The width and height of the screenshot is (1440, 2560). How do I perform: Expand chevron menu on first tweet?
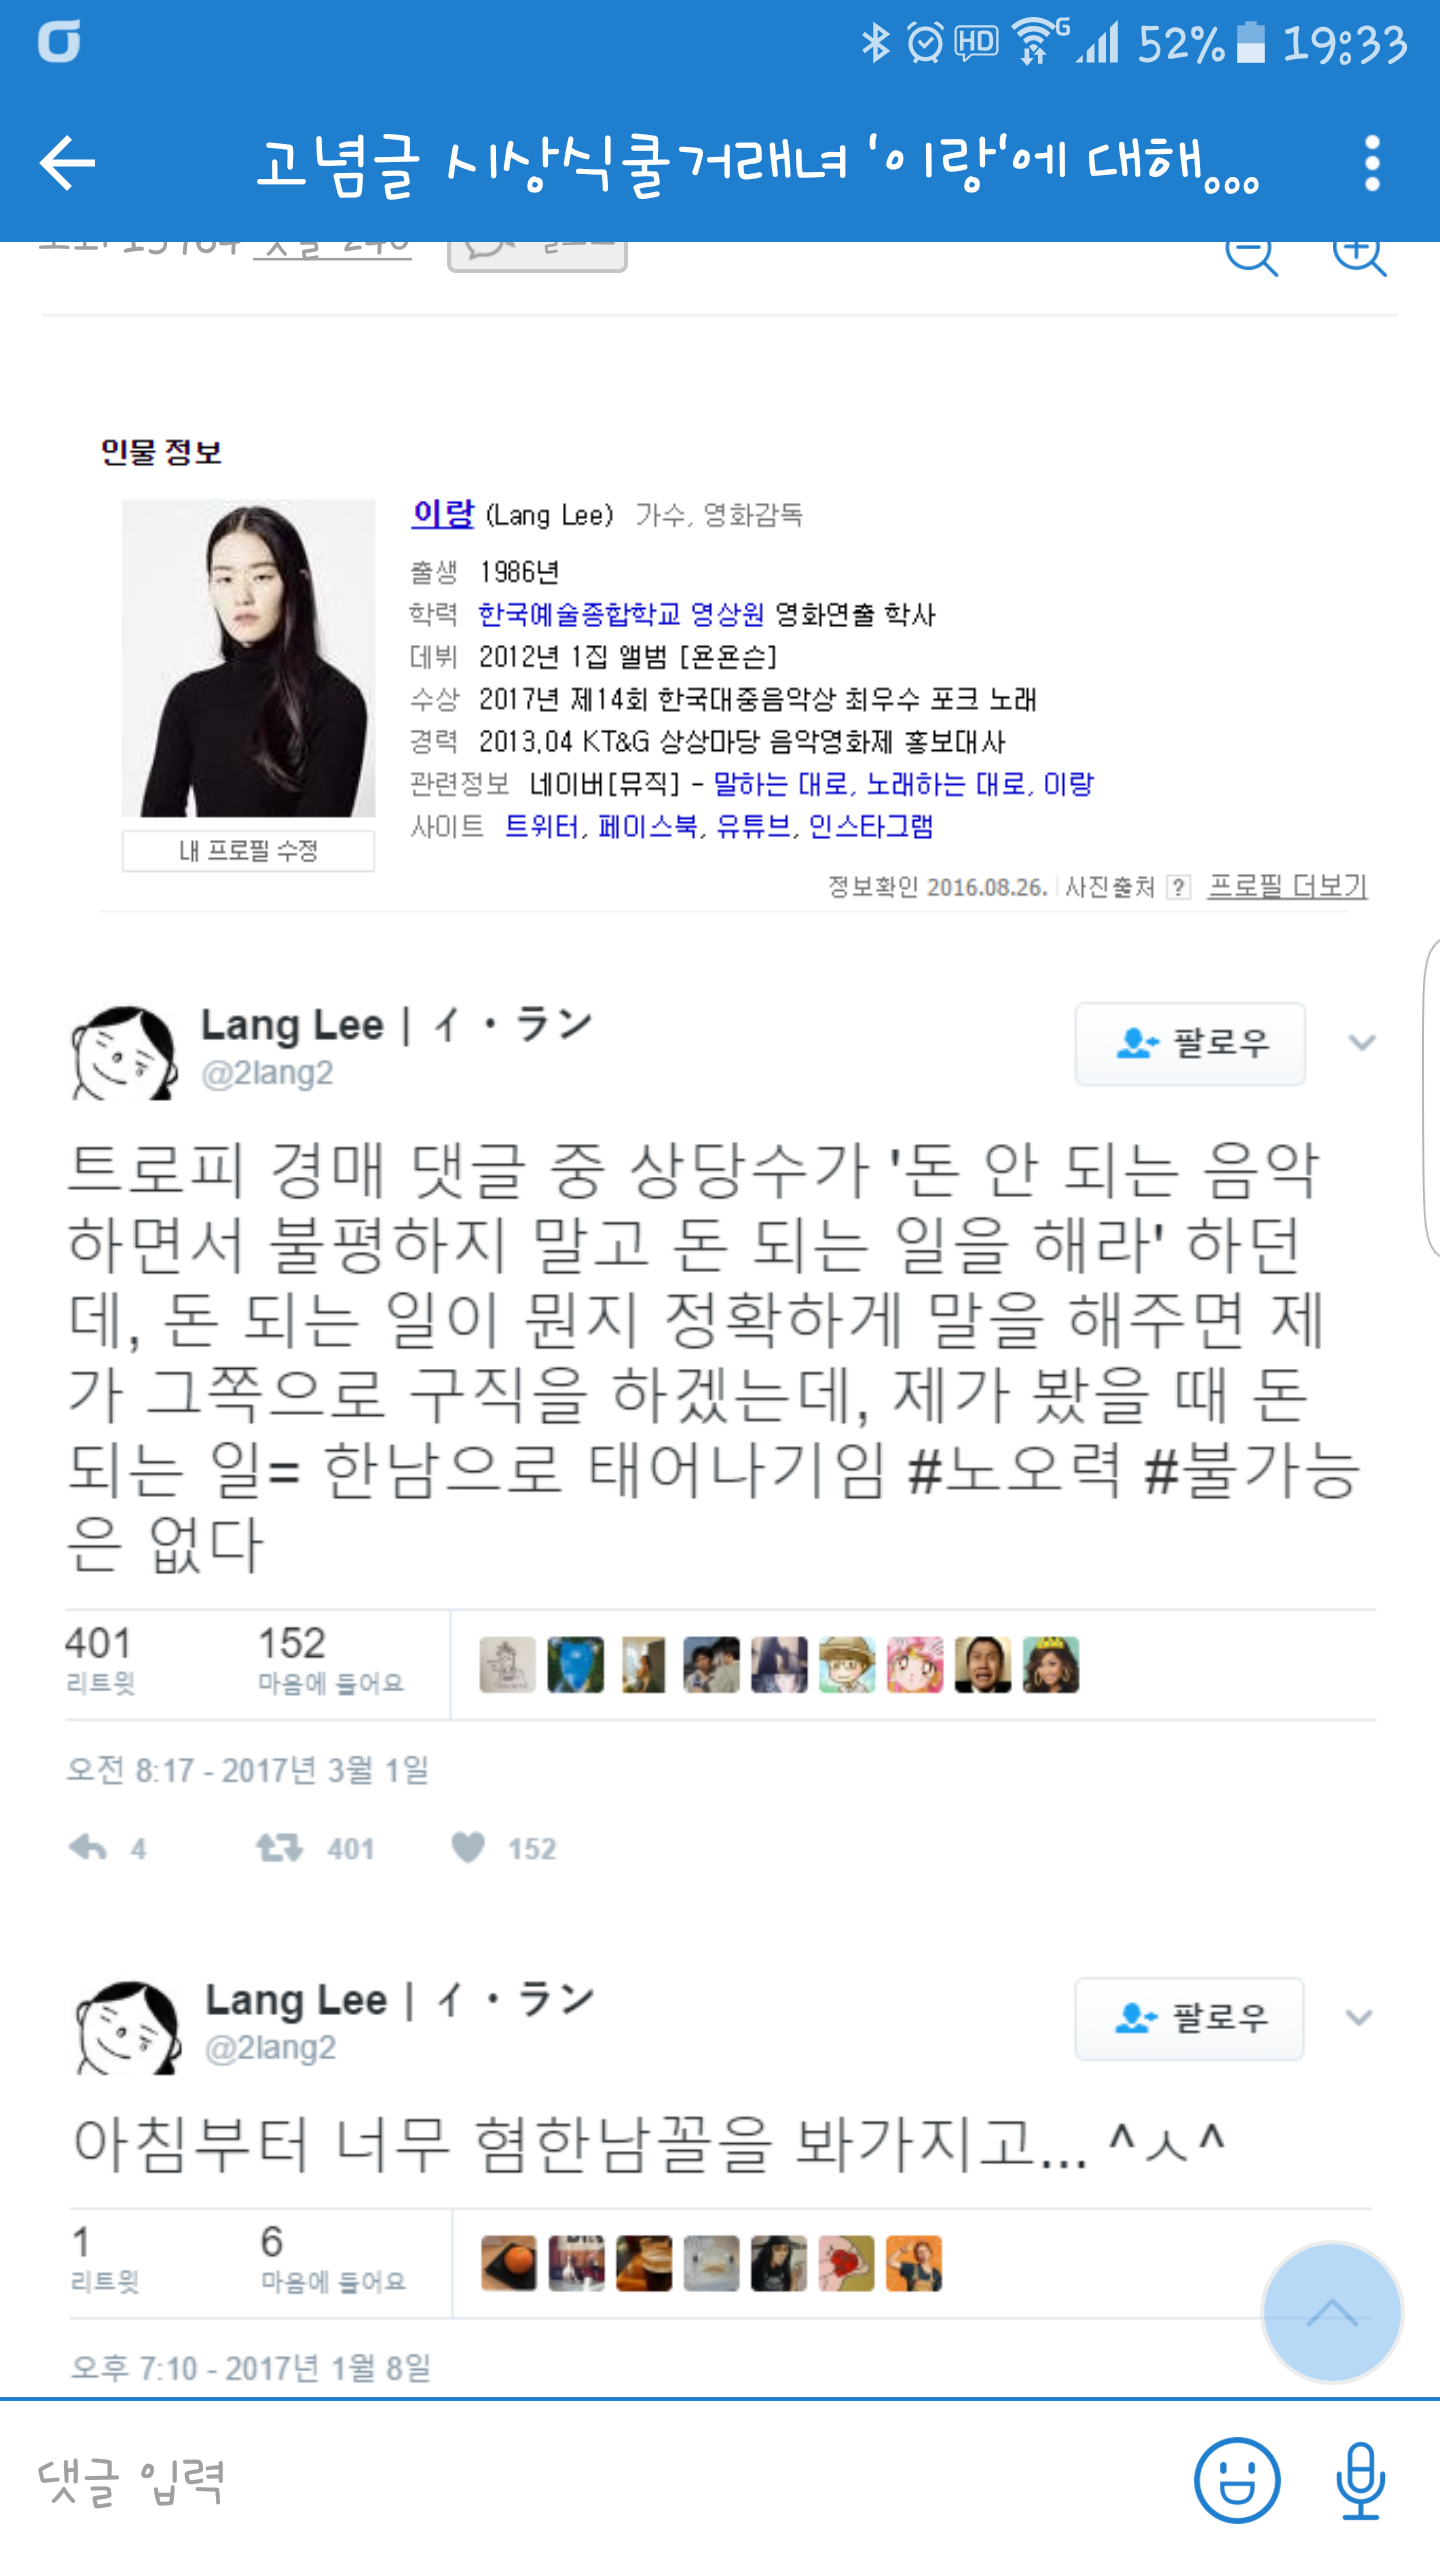pos(1362,1043)
